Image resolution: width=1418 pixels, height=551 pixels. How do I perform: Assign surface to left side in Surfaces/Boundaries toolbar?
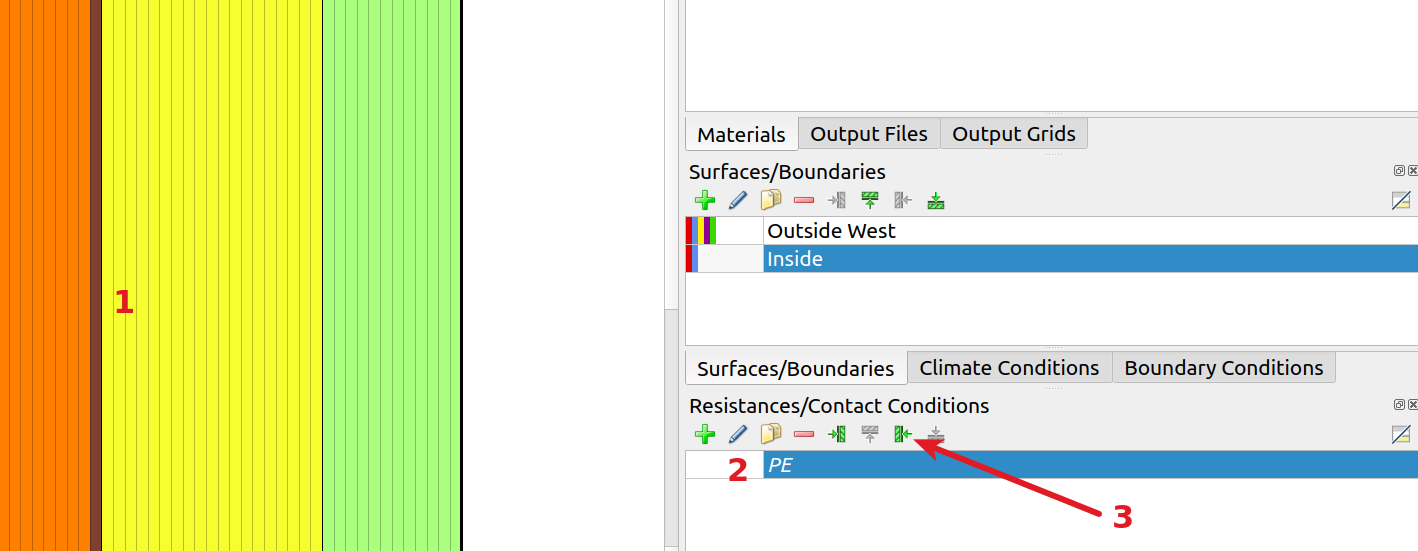[837, 200]
